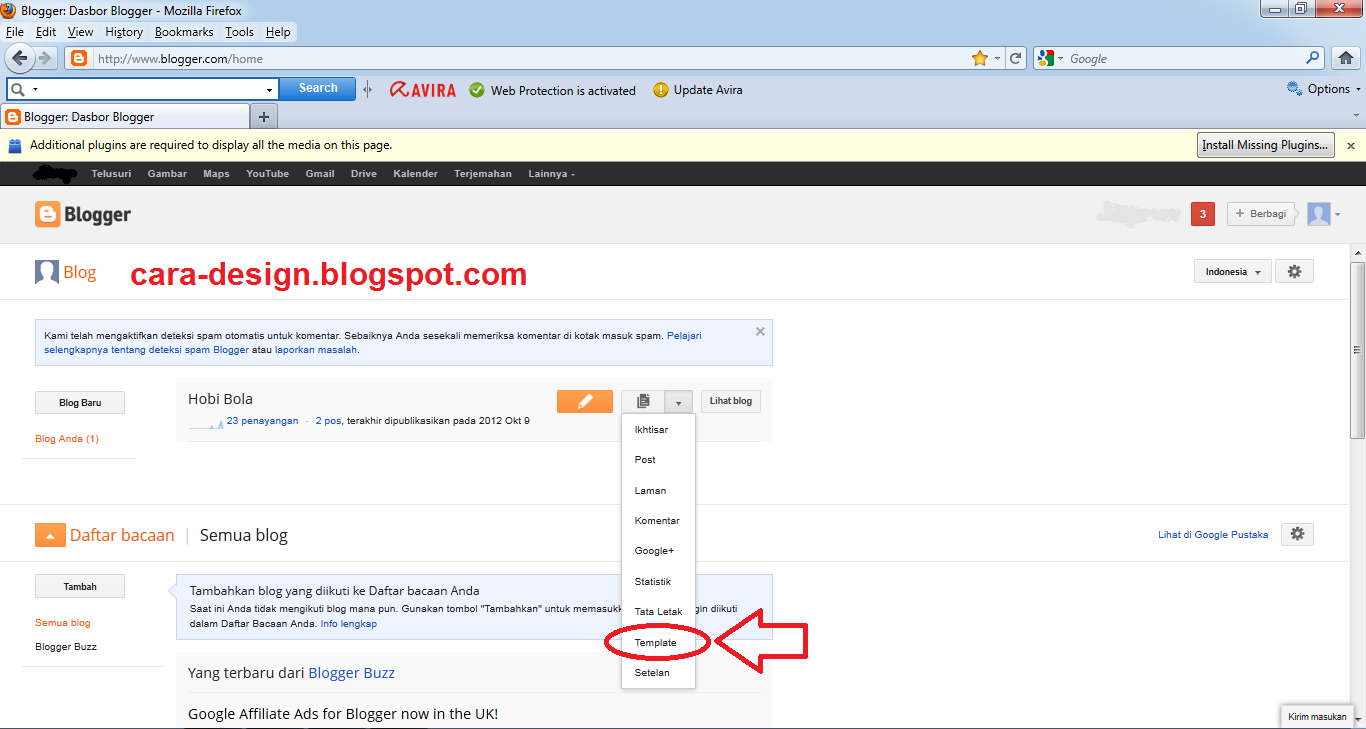The image size is (1366, 729).
Task: Open the 23 penayangan stats link
Action: 262,421
